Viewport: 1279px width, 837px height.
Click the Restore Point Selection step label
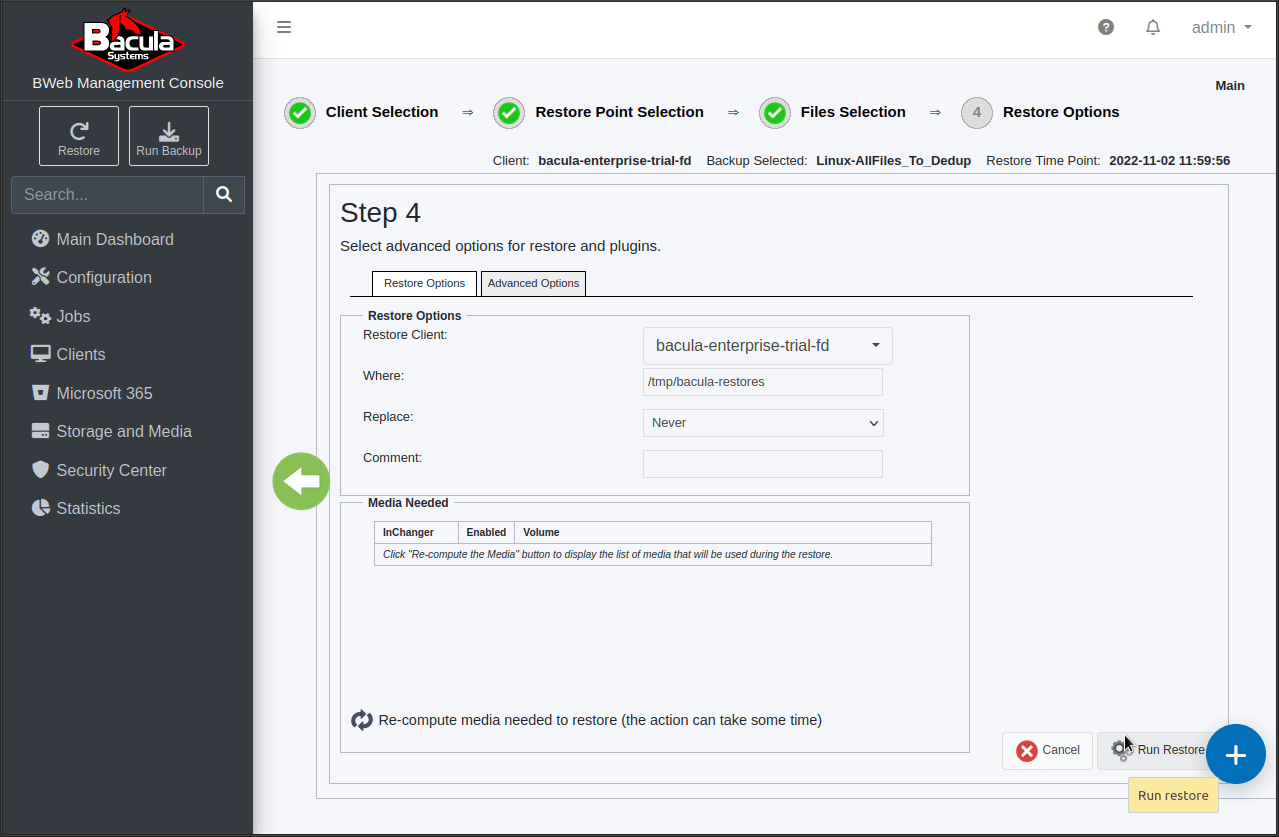620,112
